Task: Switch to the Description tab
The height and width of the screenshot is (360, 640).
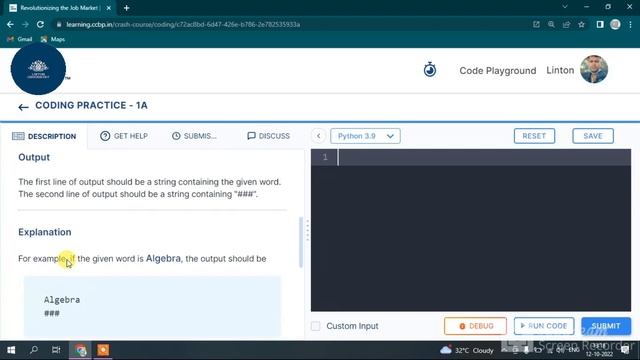Action: [44, 136]
